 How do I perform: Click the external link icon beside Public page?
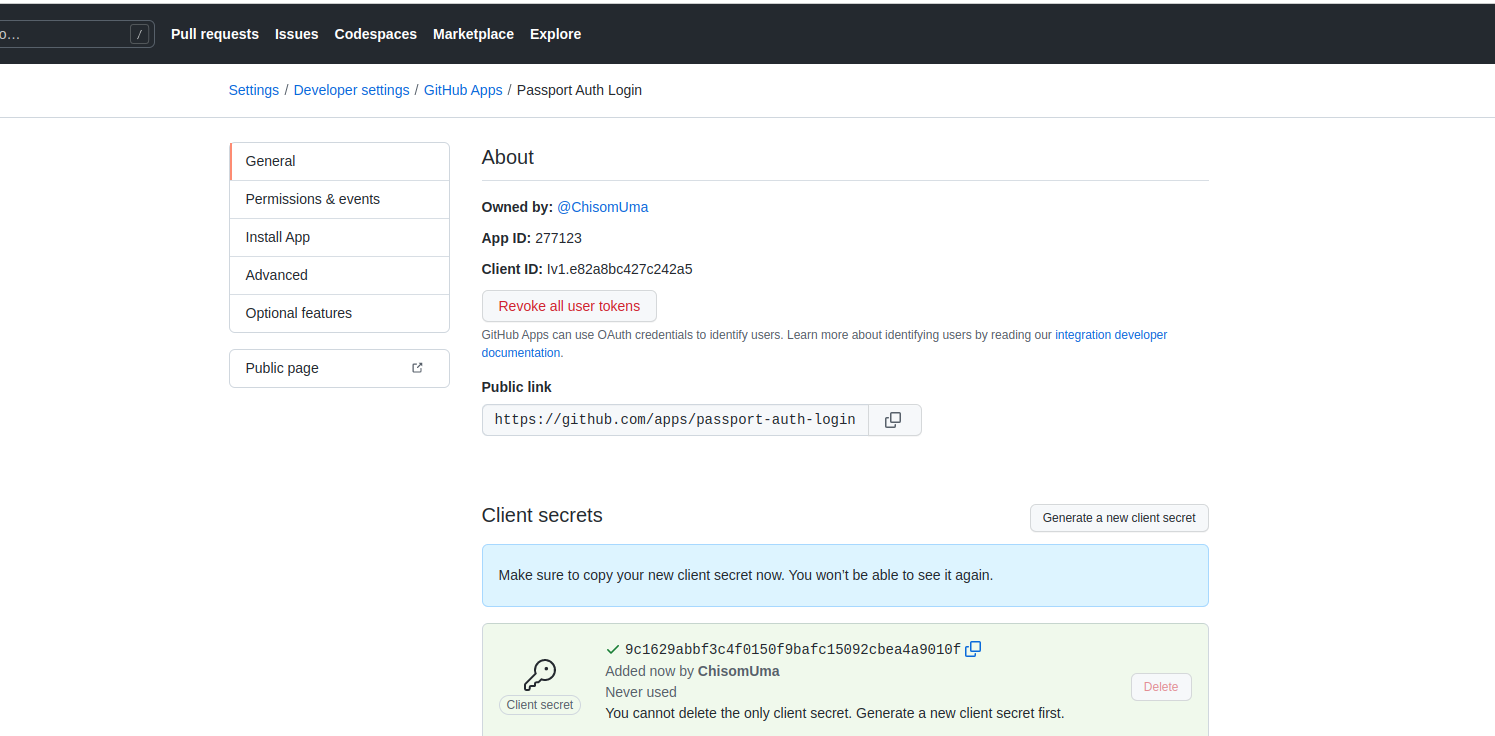417,368
